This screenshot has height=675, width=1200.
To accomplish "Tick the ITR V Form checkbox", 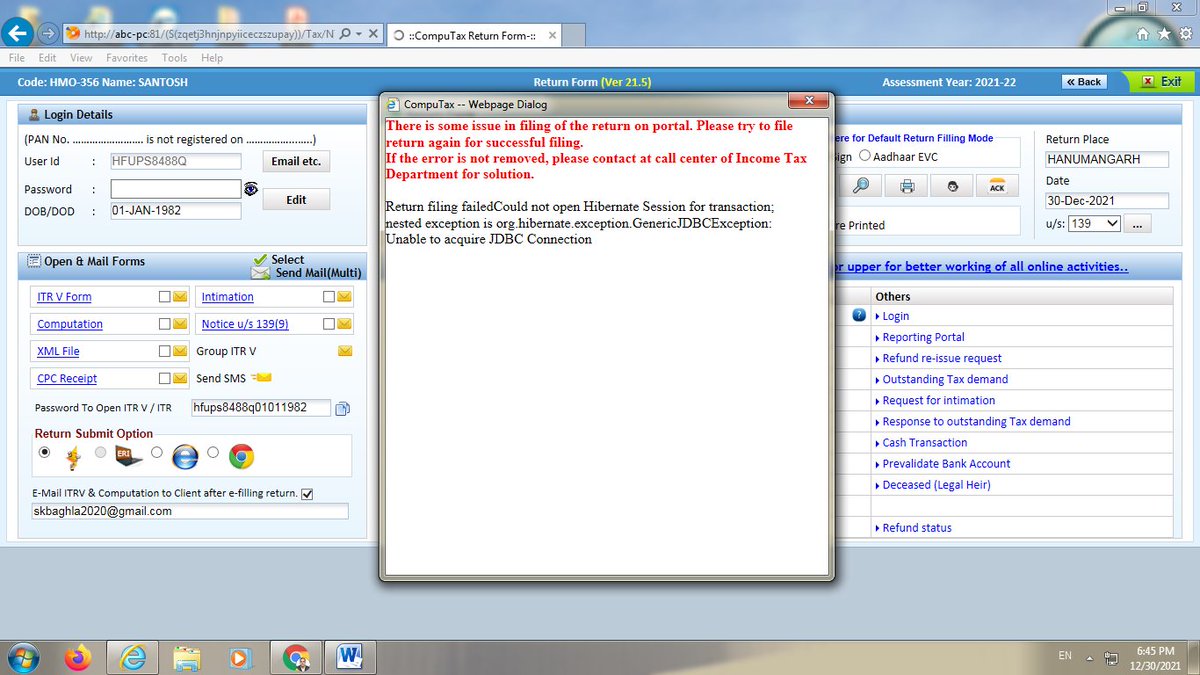I will click(x=165, y=297).
